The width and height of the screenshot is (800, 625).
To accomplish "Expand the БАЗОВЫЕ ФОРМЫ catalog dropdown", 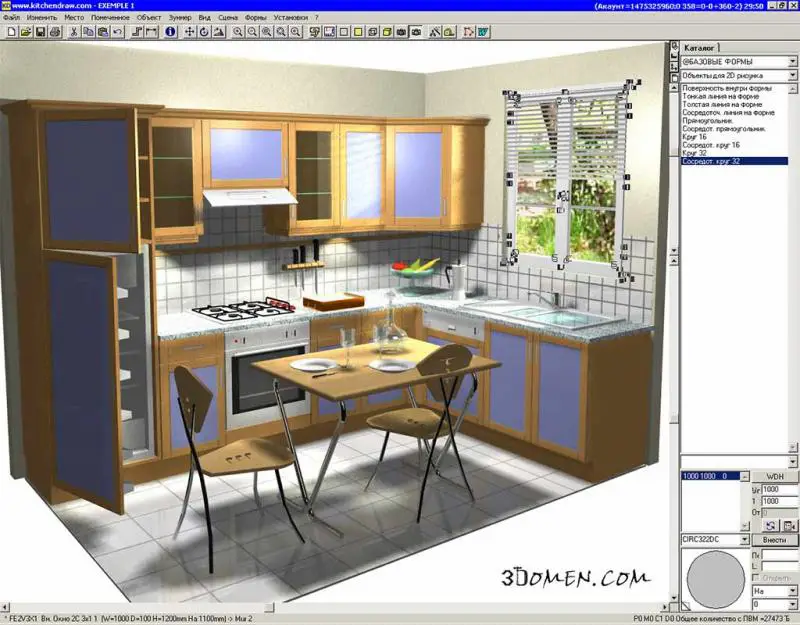I will [791, 62].
